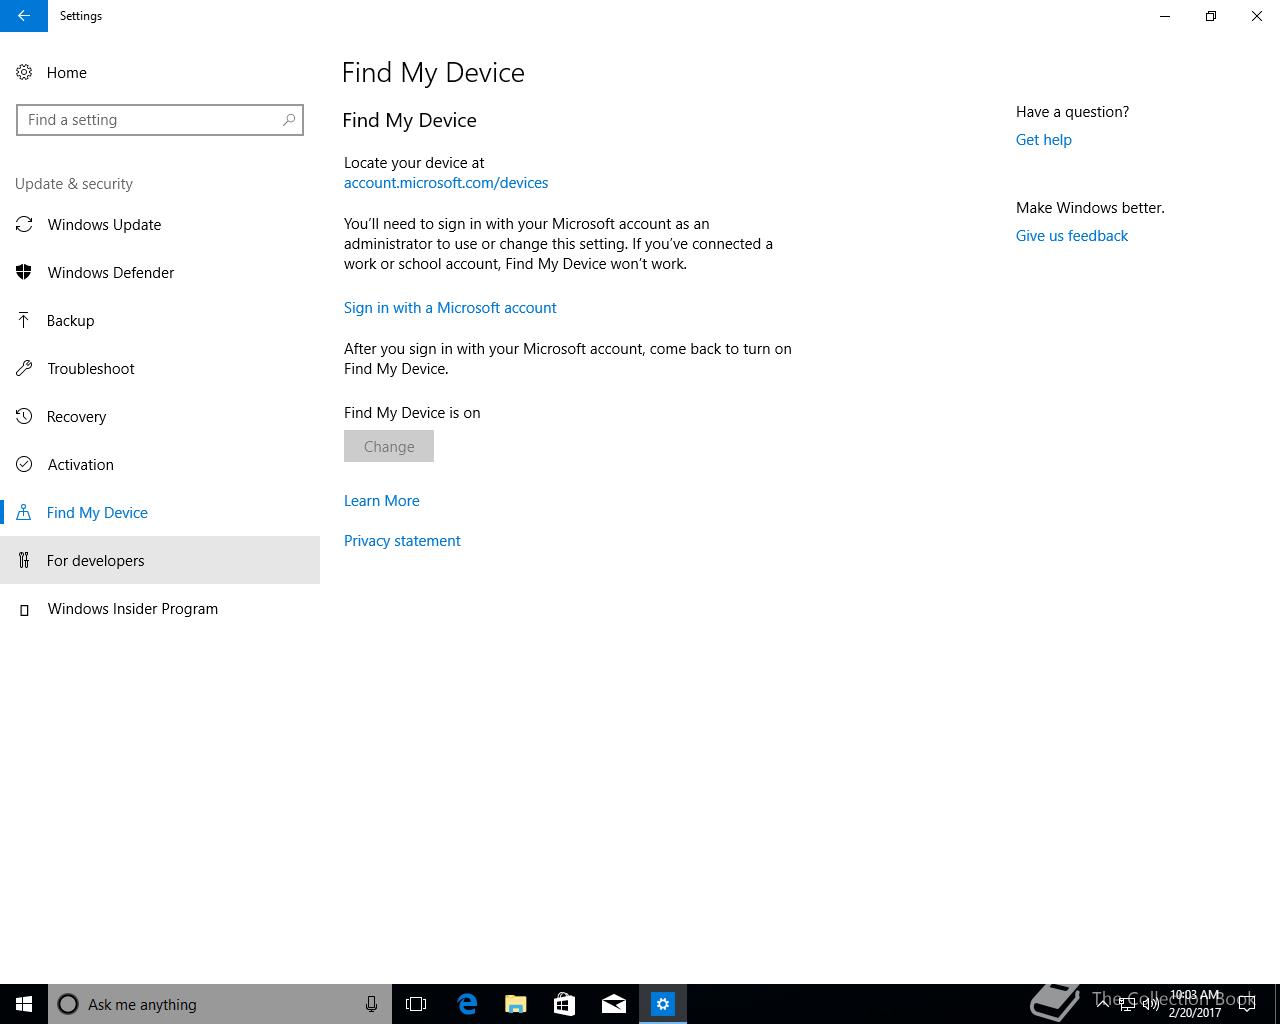
Task: Minimize the Settings window
Action: (1165, 16)
